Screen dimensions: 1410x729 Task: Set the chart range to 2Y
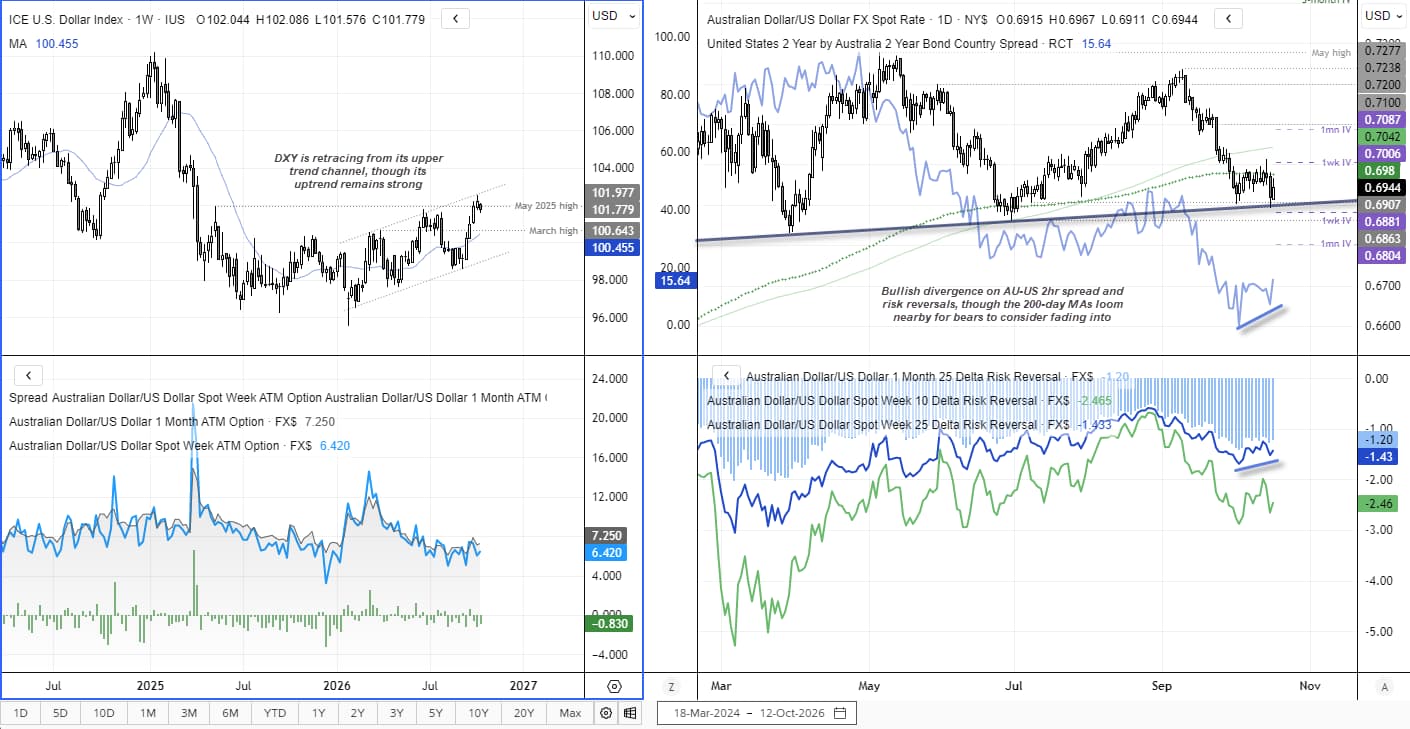(x=357, y=713)
